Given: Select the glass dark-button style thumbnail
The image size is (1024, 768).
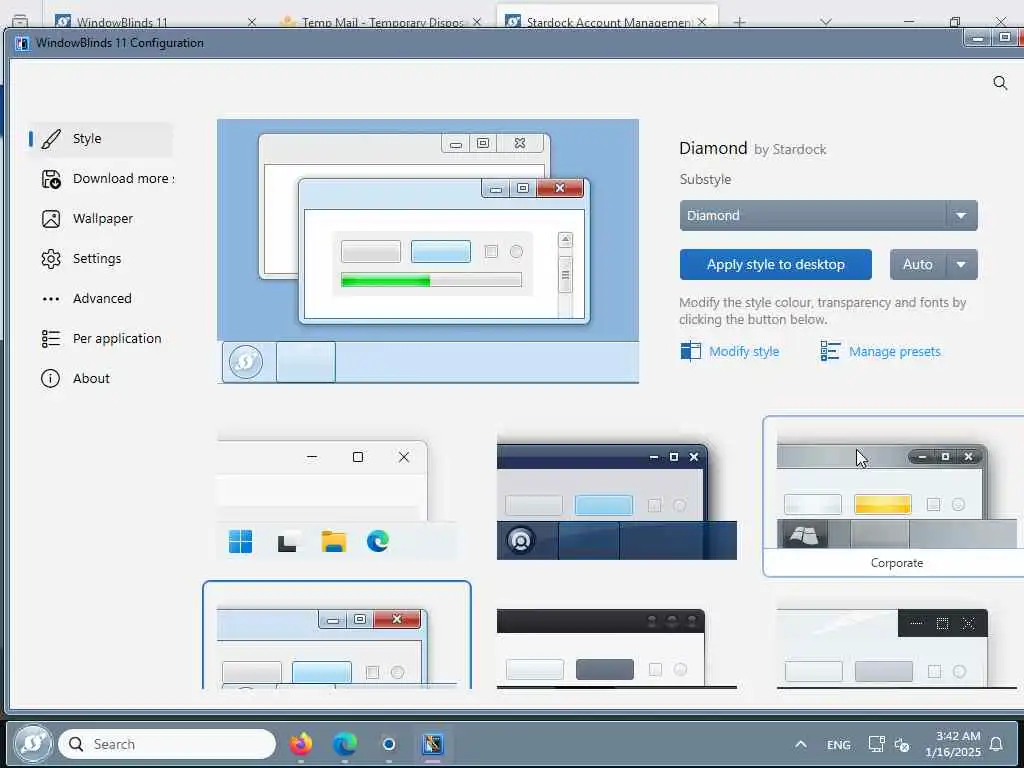Looking at the screenshot, I should point(896,648).
